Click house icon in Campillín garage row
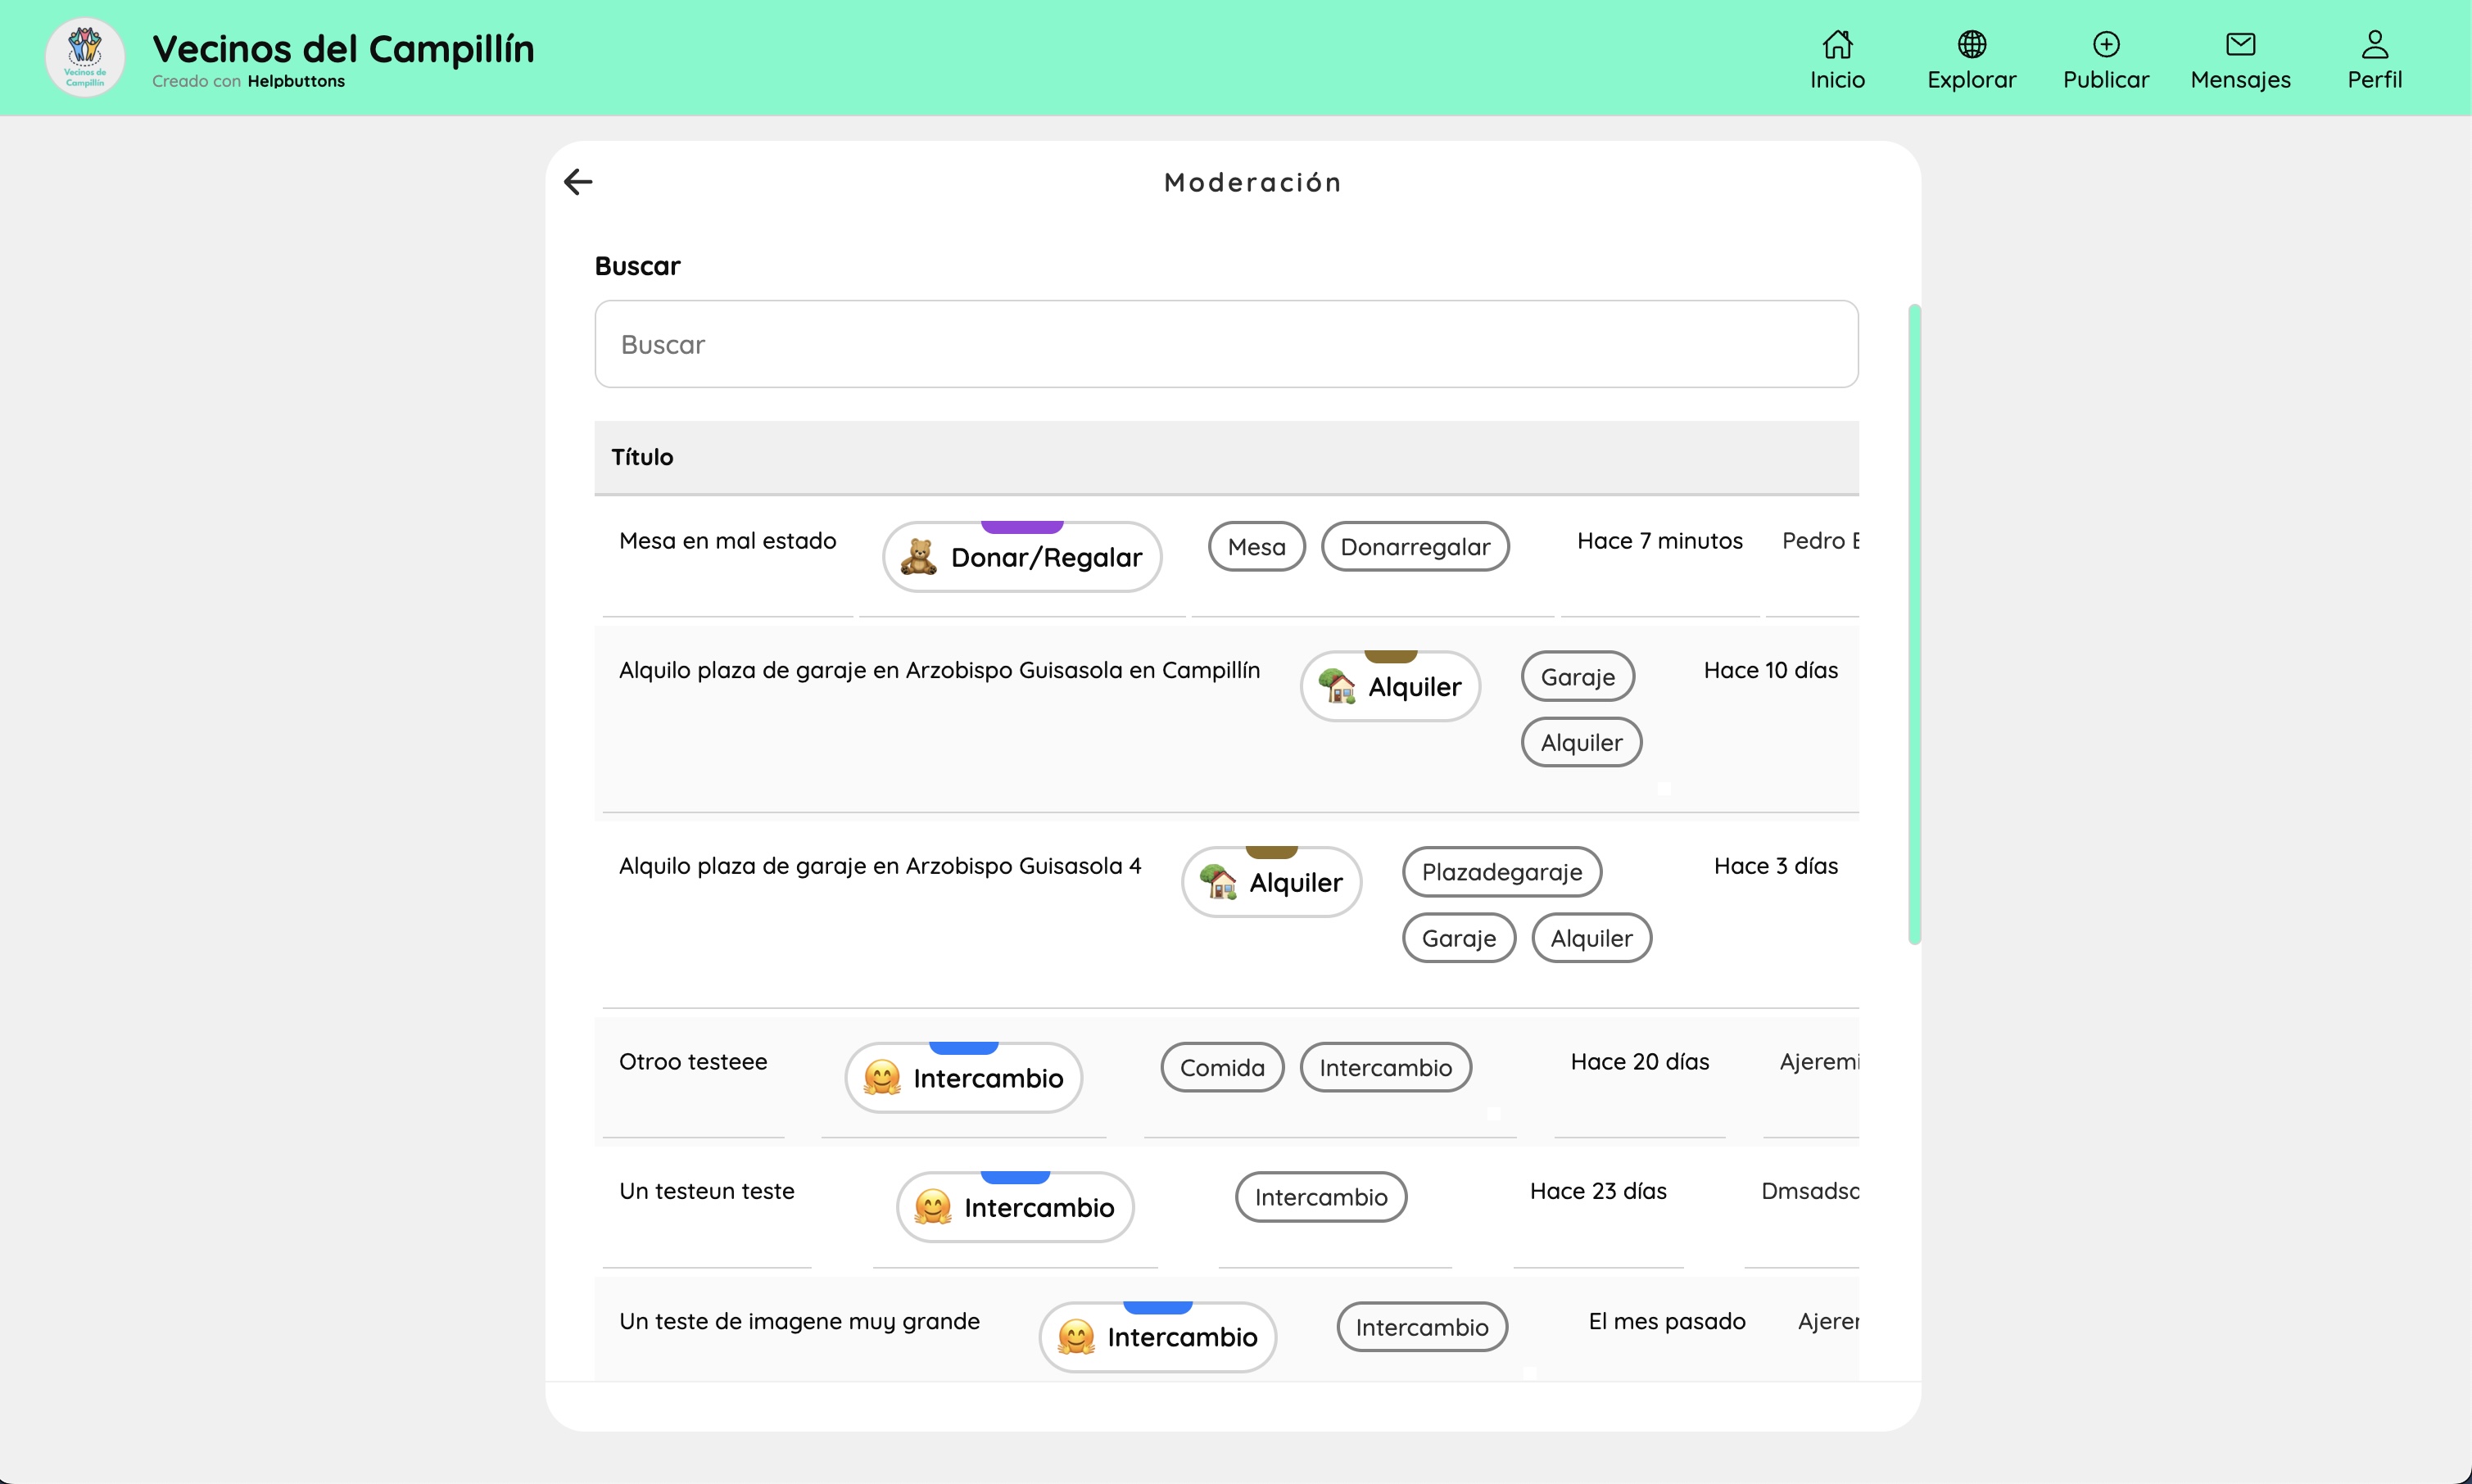The width and height of the screenshot is (2472, 1484). tap(1337, 687)
